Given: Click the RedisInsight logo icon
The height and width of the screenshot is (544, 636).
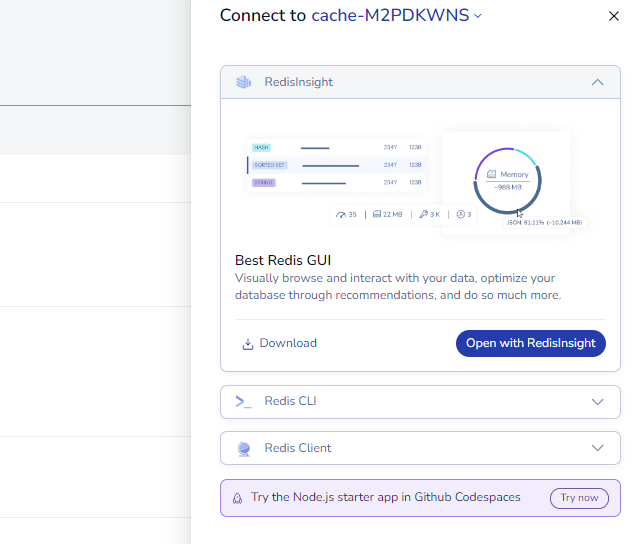Looking at the screenshot, I should [x=244, y=82].
